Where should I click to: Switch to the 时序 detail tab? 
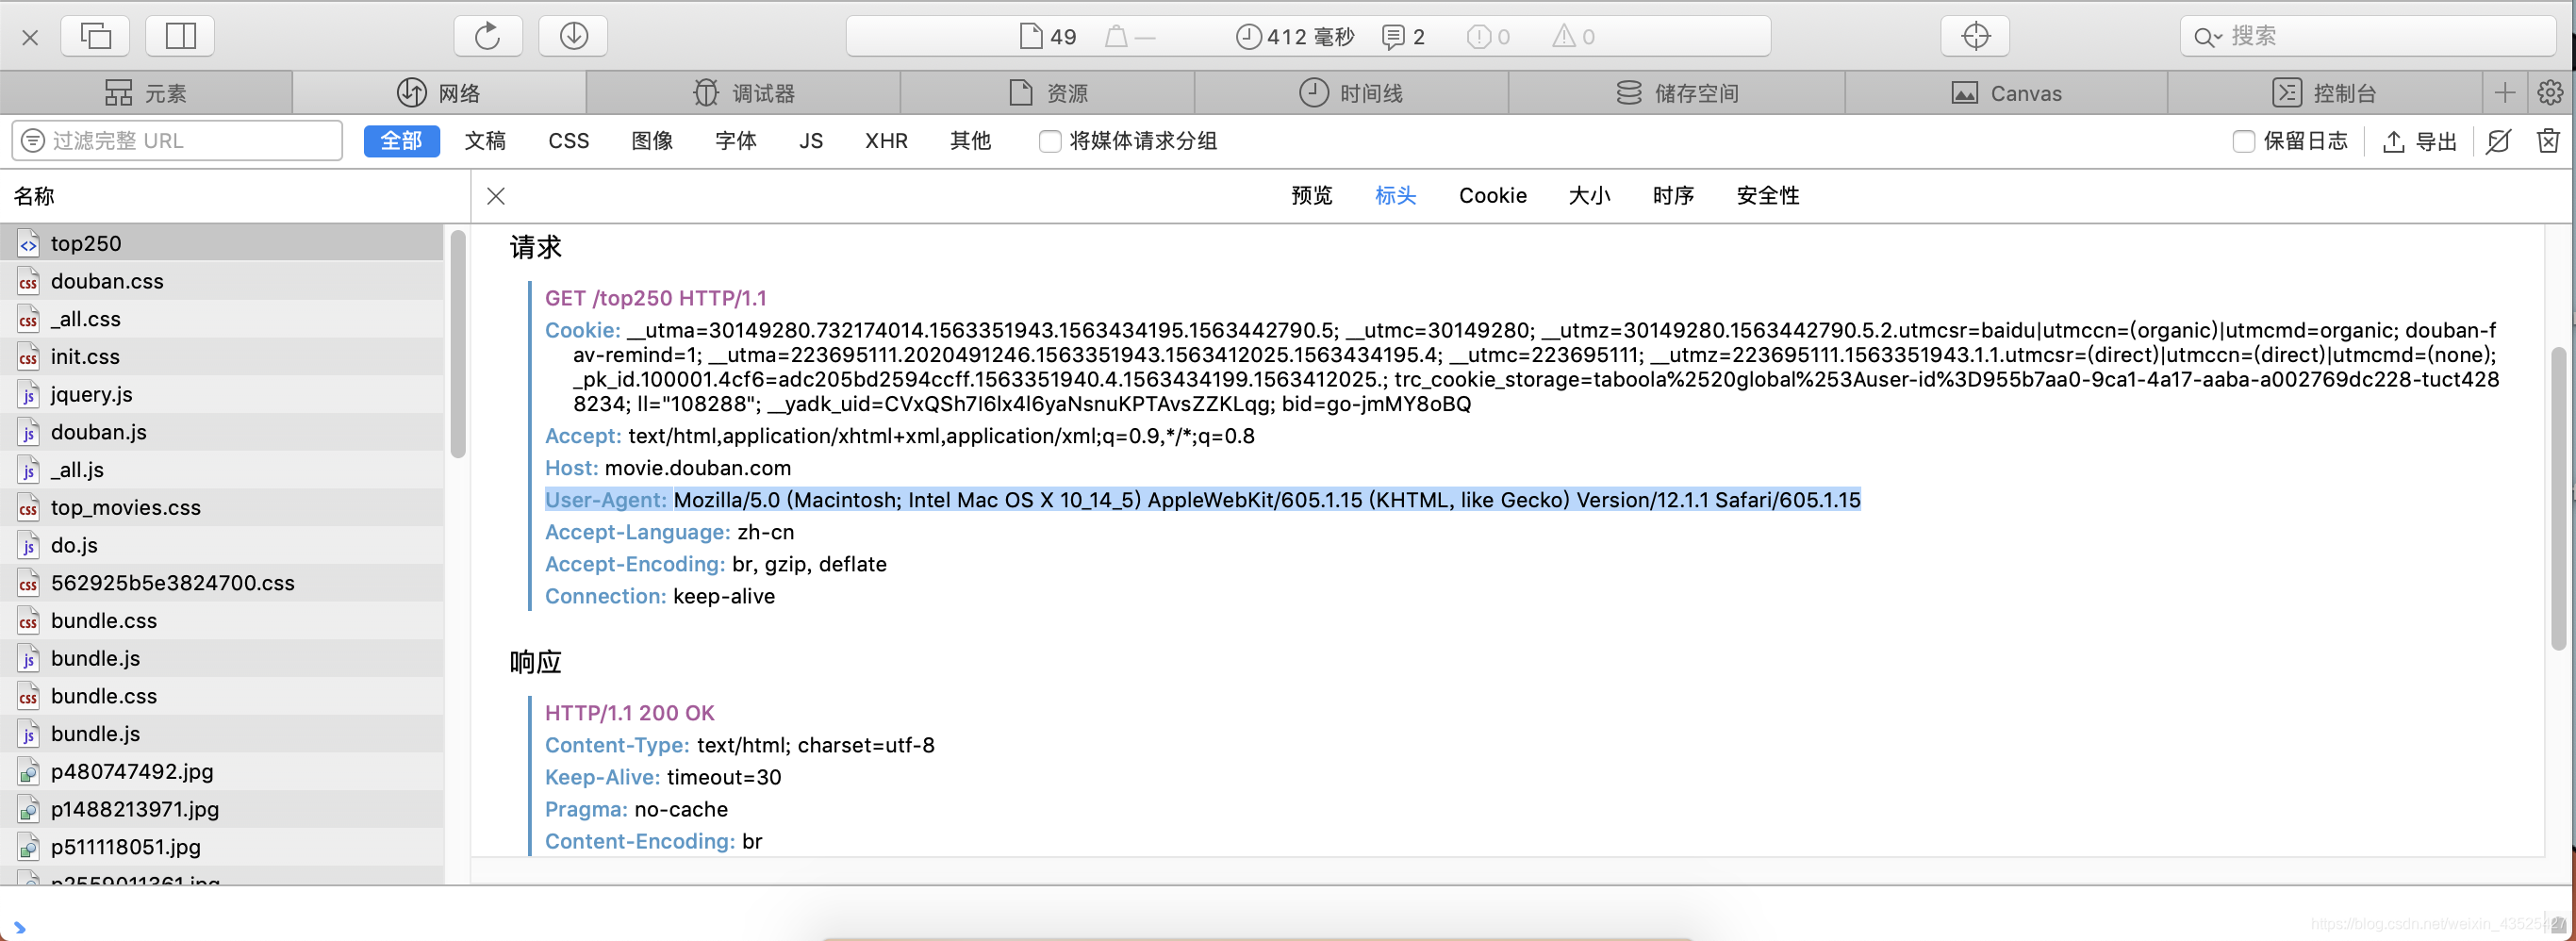(1673, 196)
